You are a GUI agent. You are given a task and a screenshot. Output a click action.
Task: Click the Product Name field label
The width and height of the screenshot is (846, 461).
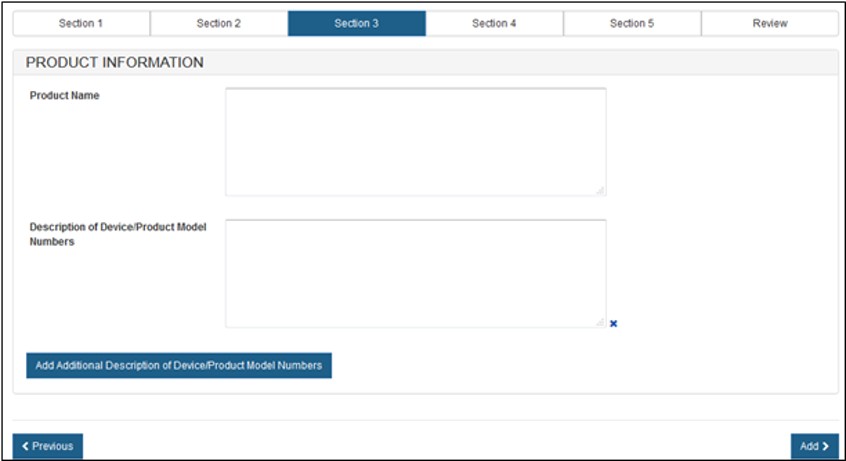[65, 96]
